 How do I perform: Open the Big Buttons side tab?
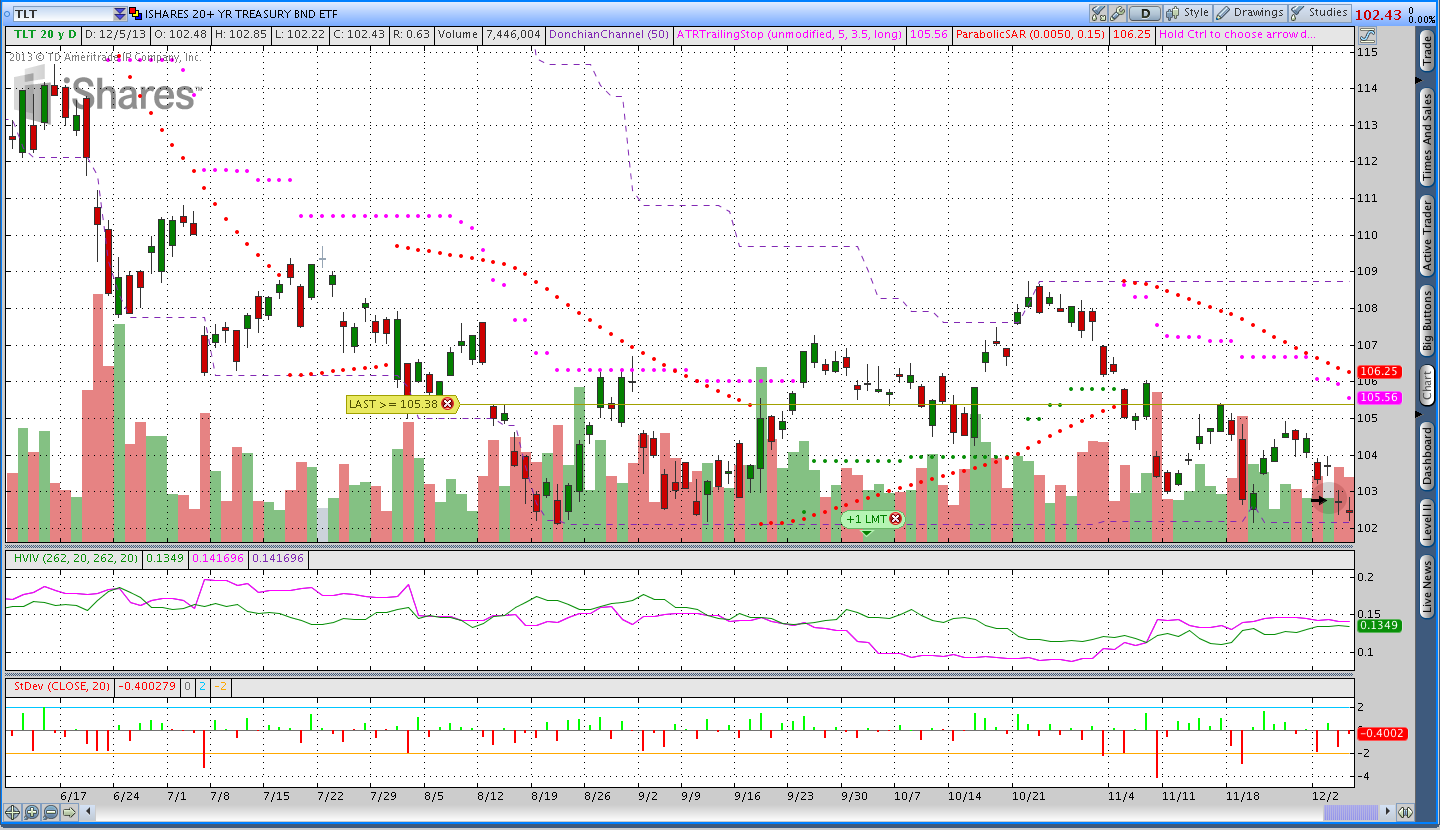click(1427, 321)
